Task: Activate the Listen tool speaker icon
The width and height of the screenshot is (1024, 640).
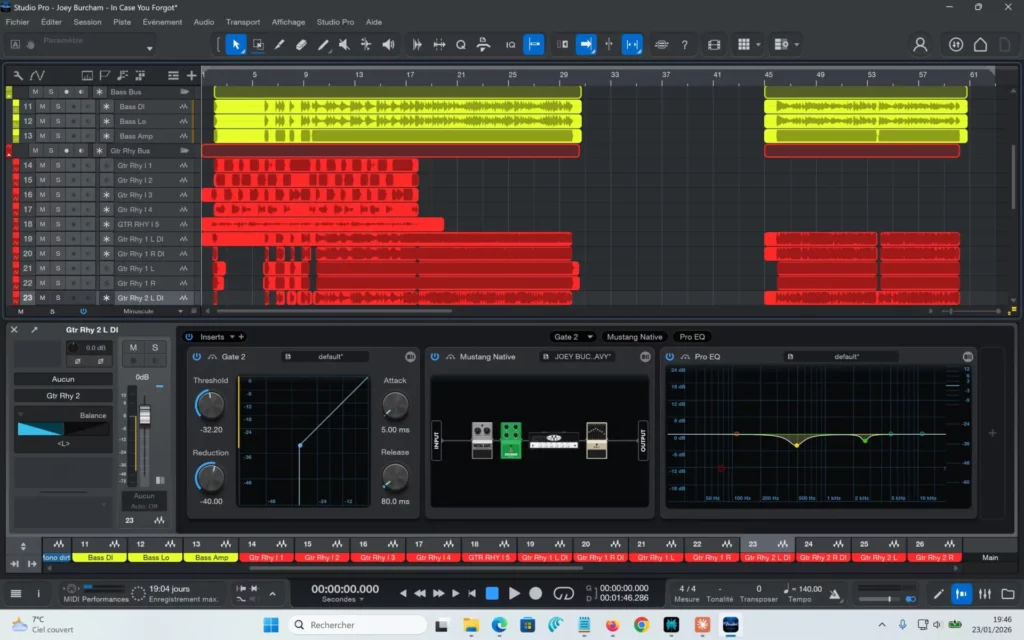Action: point(387,44)
